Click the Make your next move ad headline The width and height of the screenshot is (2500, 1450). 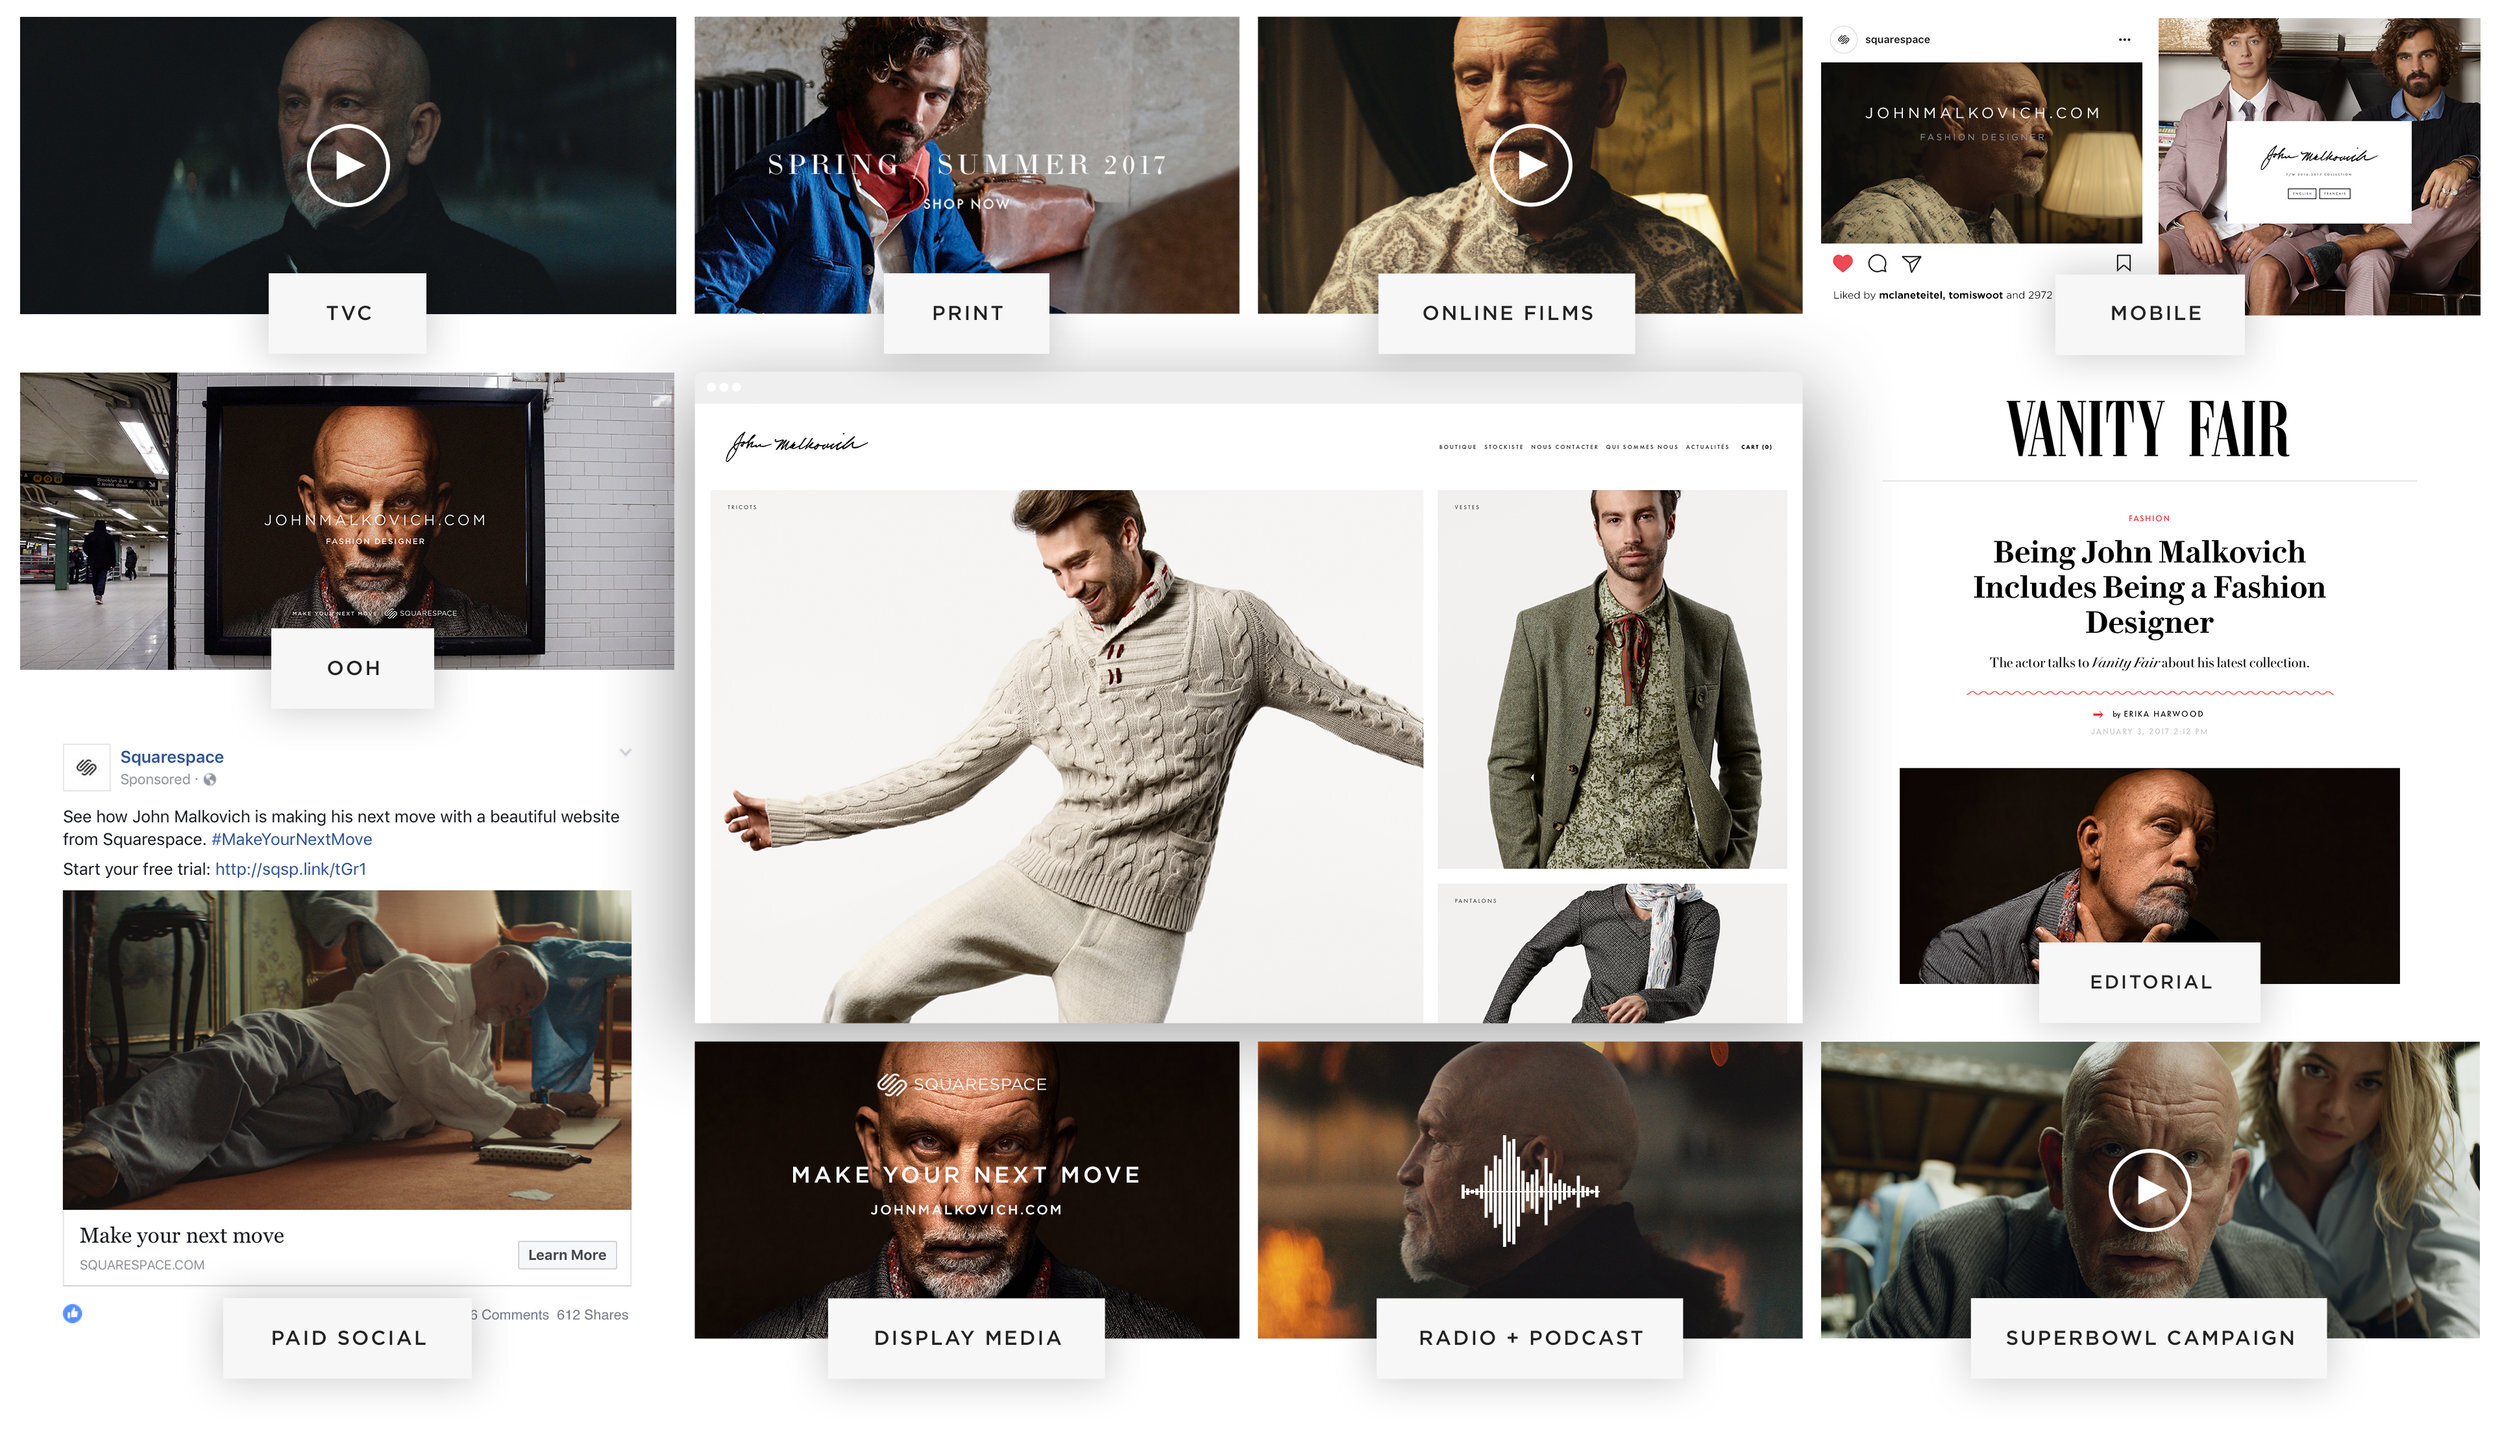tap(182, 1236)
